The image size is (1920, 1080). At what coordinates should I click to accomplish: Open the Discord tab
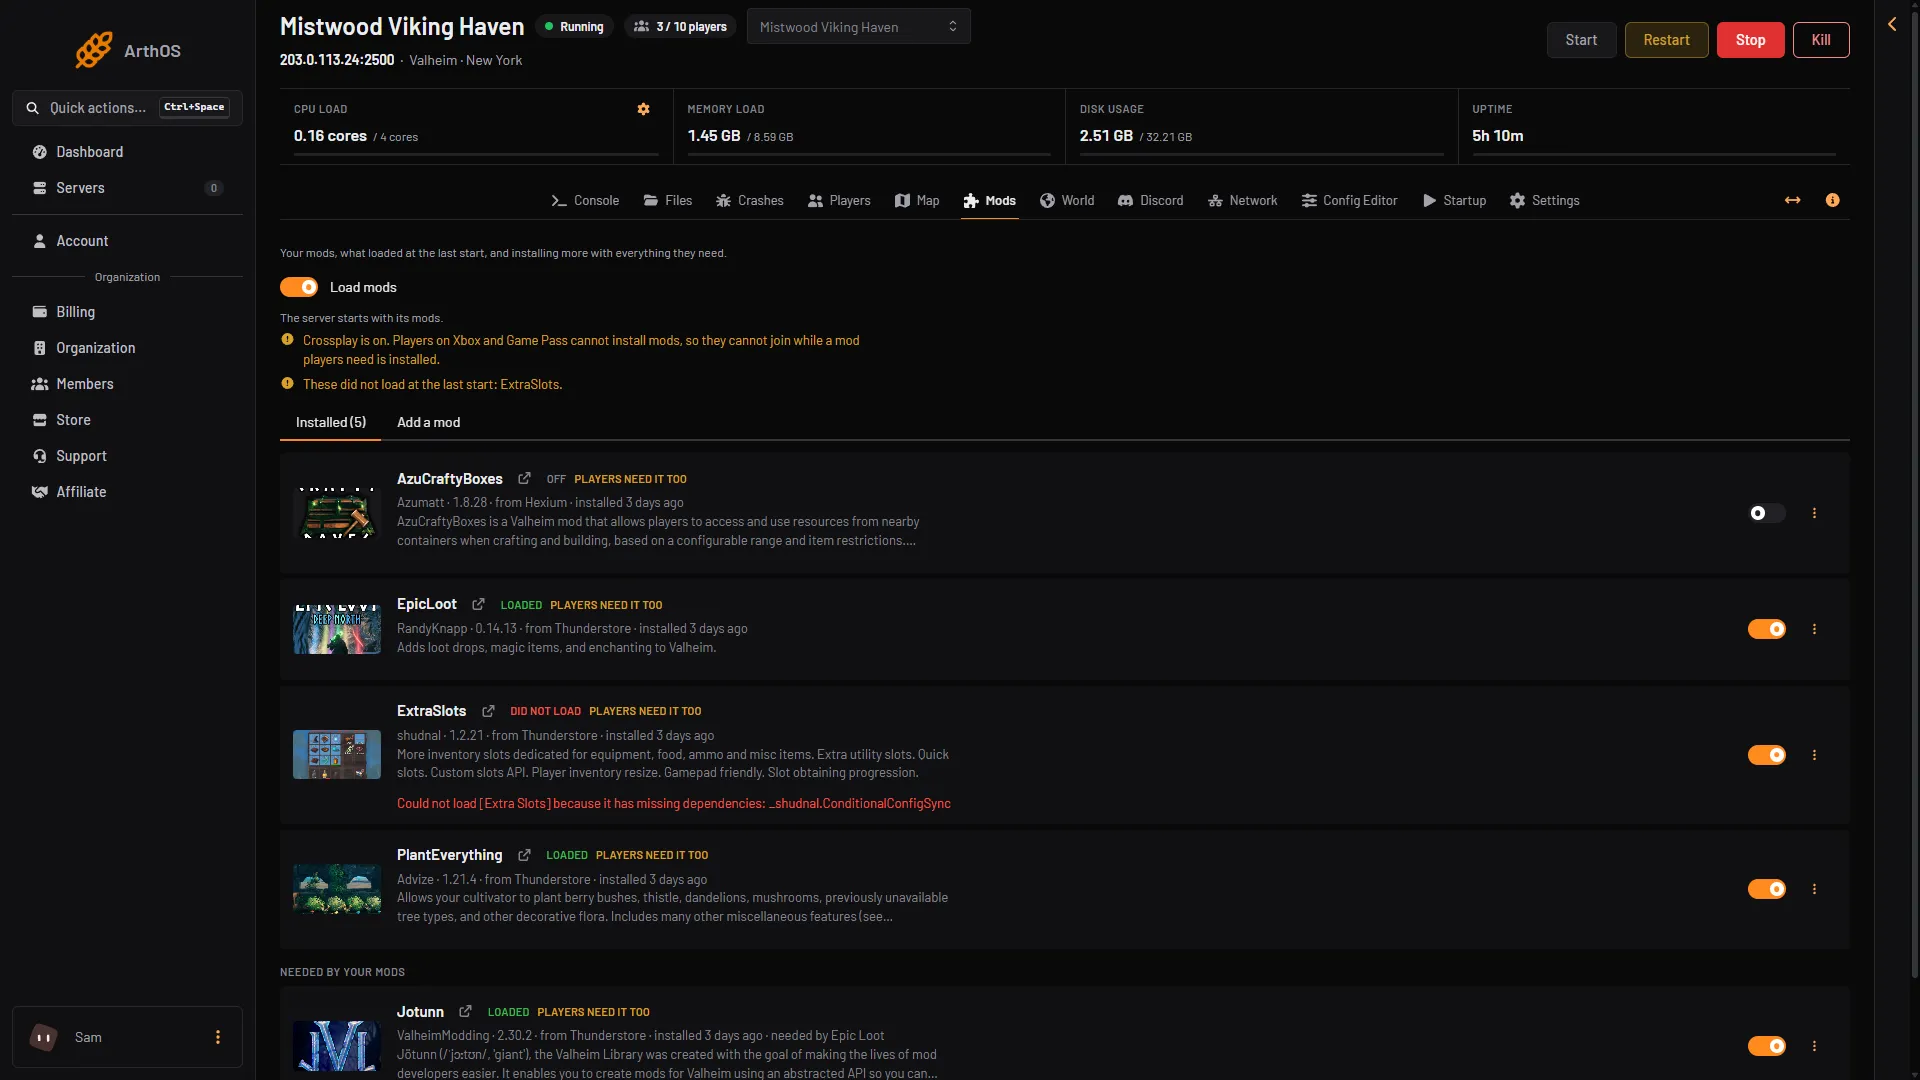pos(1150,201)
